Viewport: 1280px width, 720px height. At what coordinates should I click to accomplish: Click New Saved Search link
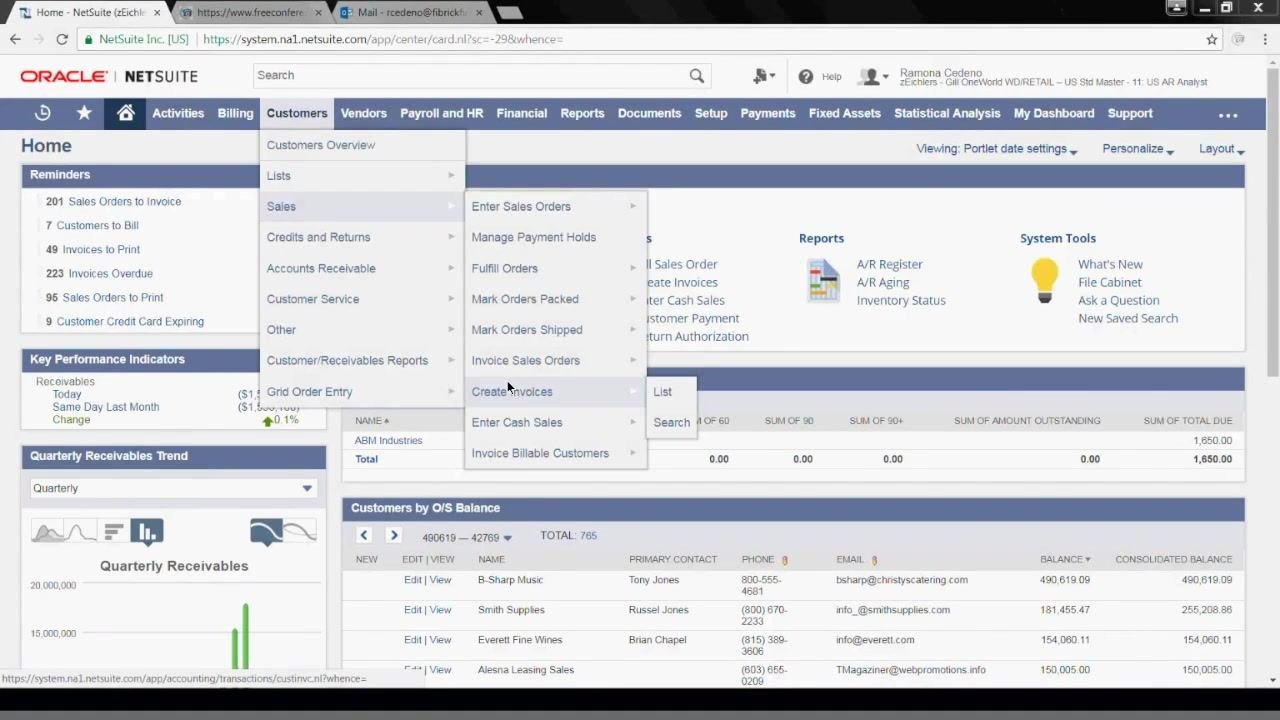coord(1128,318)
